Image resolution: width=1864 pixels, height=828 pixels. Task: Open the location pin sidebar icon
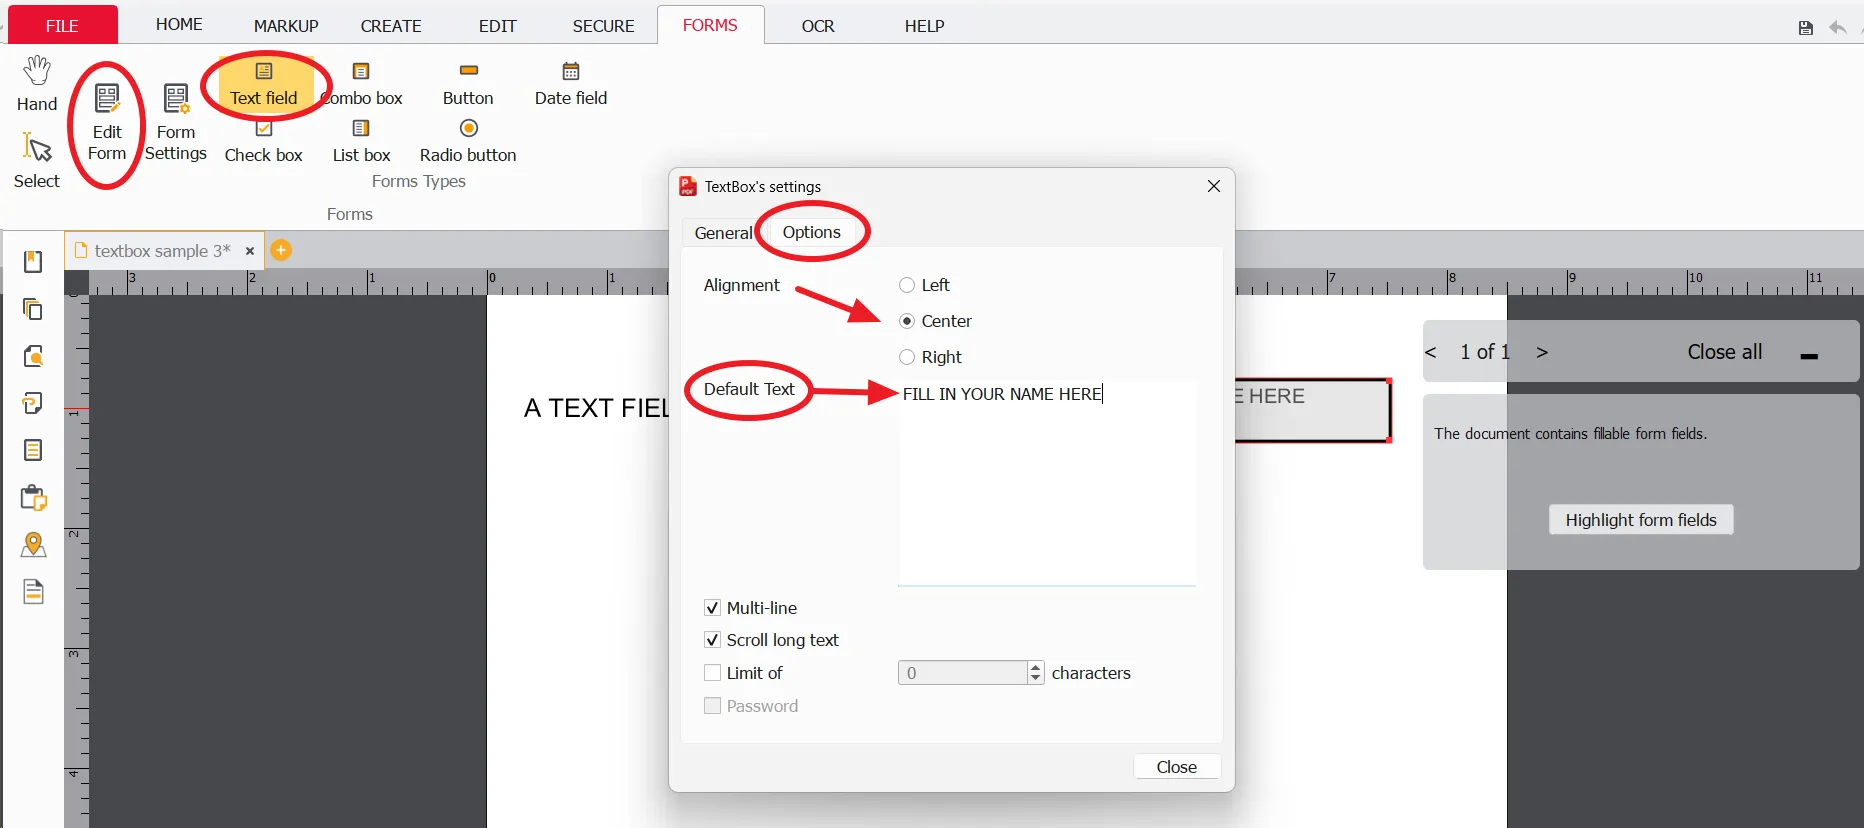click(33, 544)
